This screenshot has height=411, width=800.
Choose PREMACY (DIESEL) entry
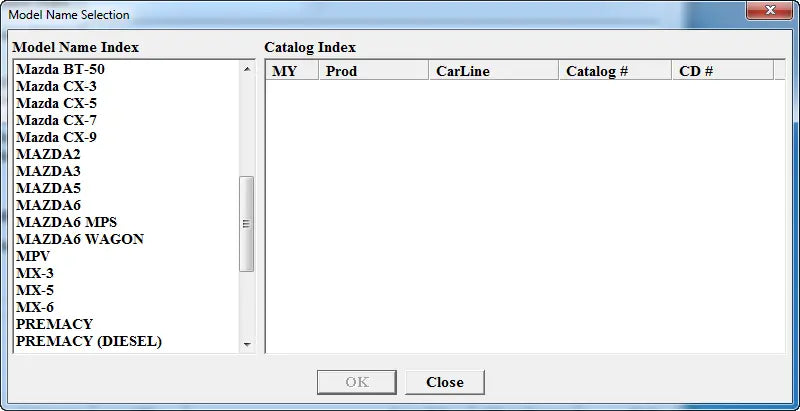tap(89, 341)
